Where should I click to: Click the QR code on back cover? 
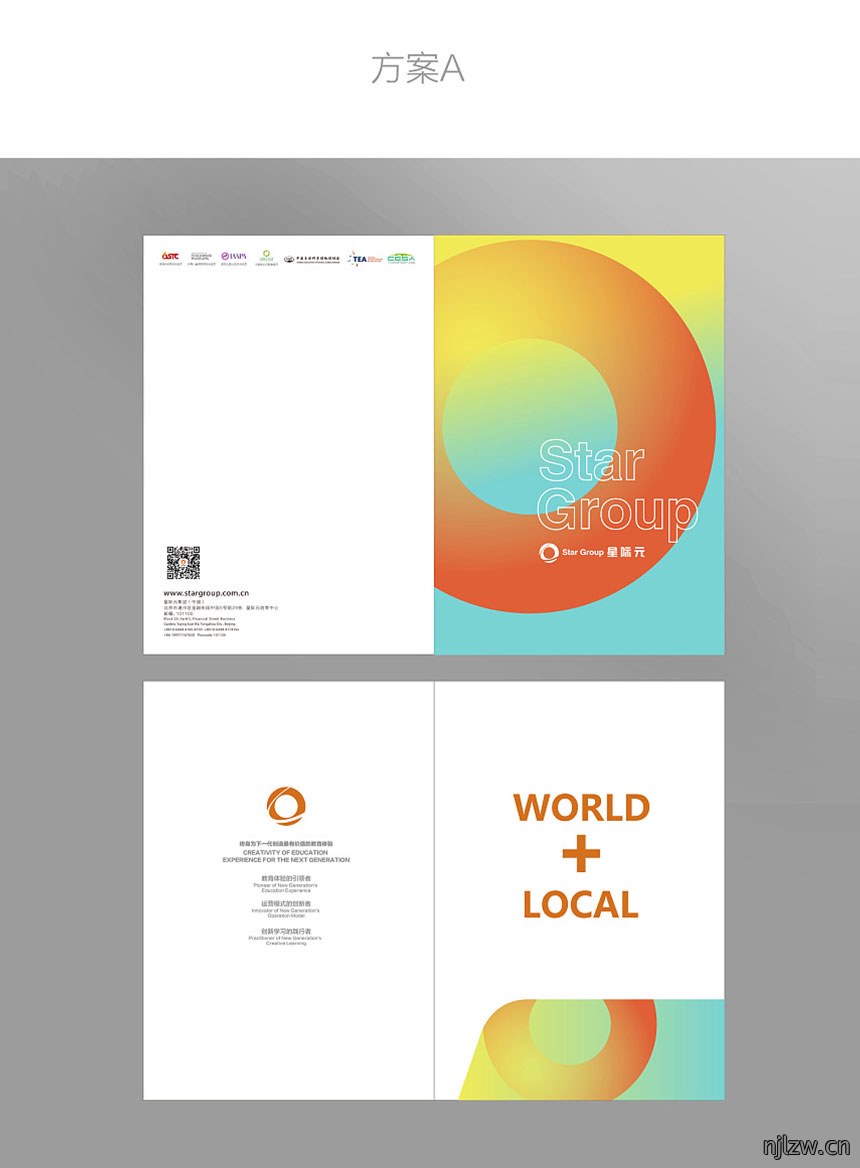pos(183,562)
